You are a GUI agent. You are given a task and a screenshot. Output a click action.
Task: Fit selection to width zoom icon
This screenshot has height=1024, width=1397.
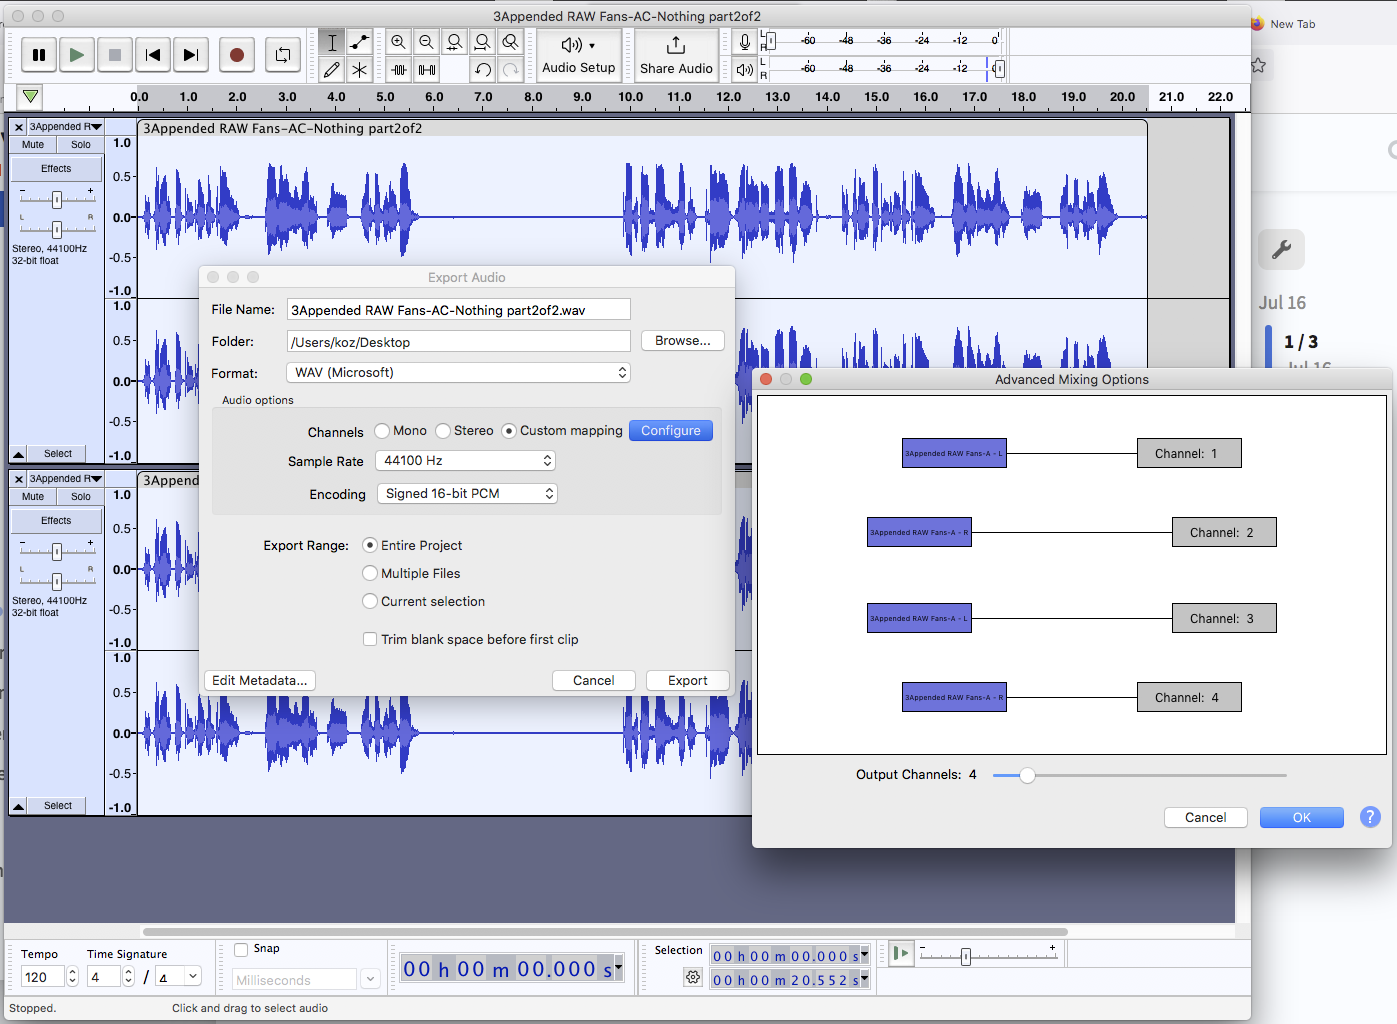click(x=454, y=42)
